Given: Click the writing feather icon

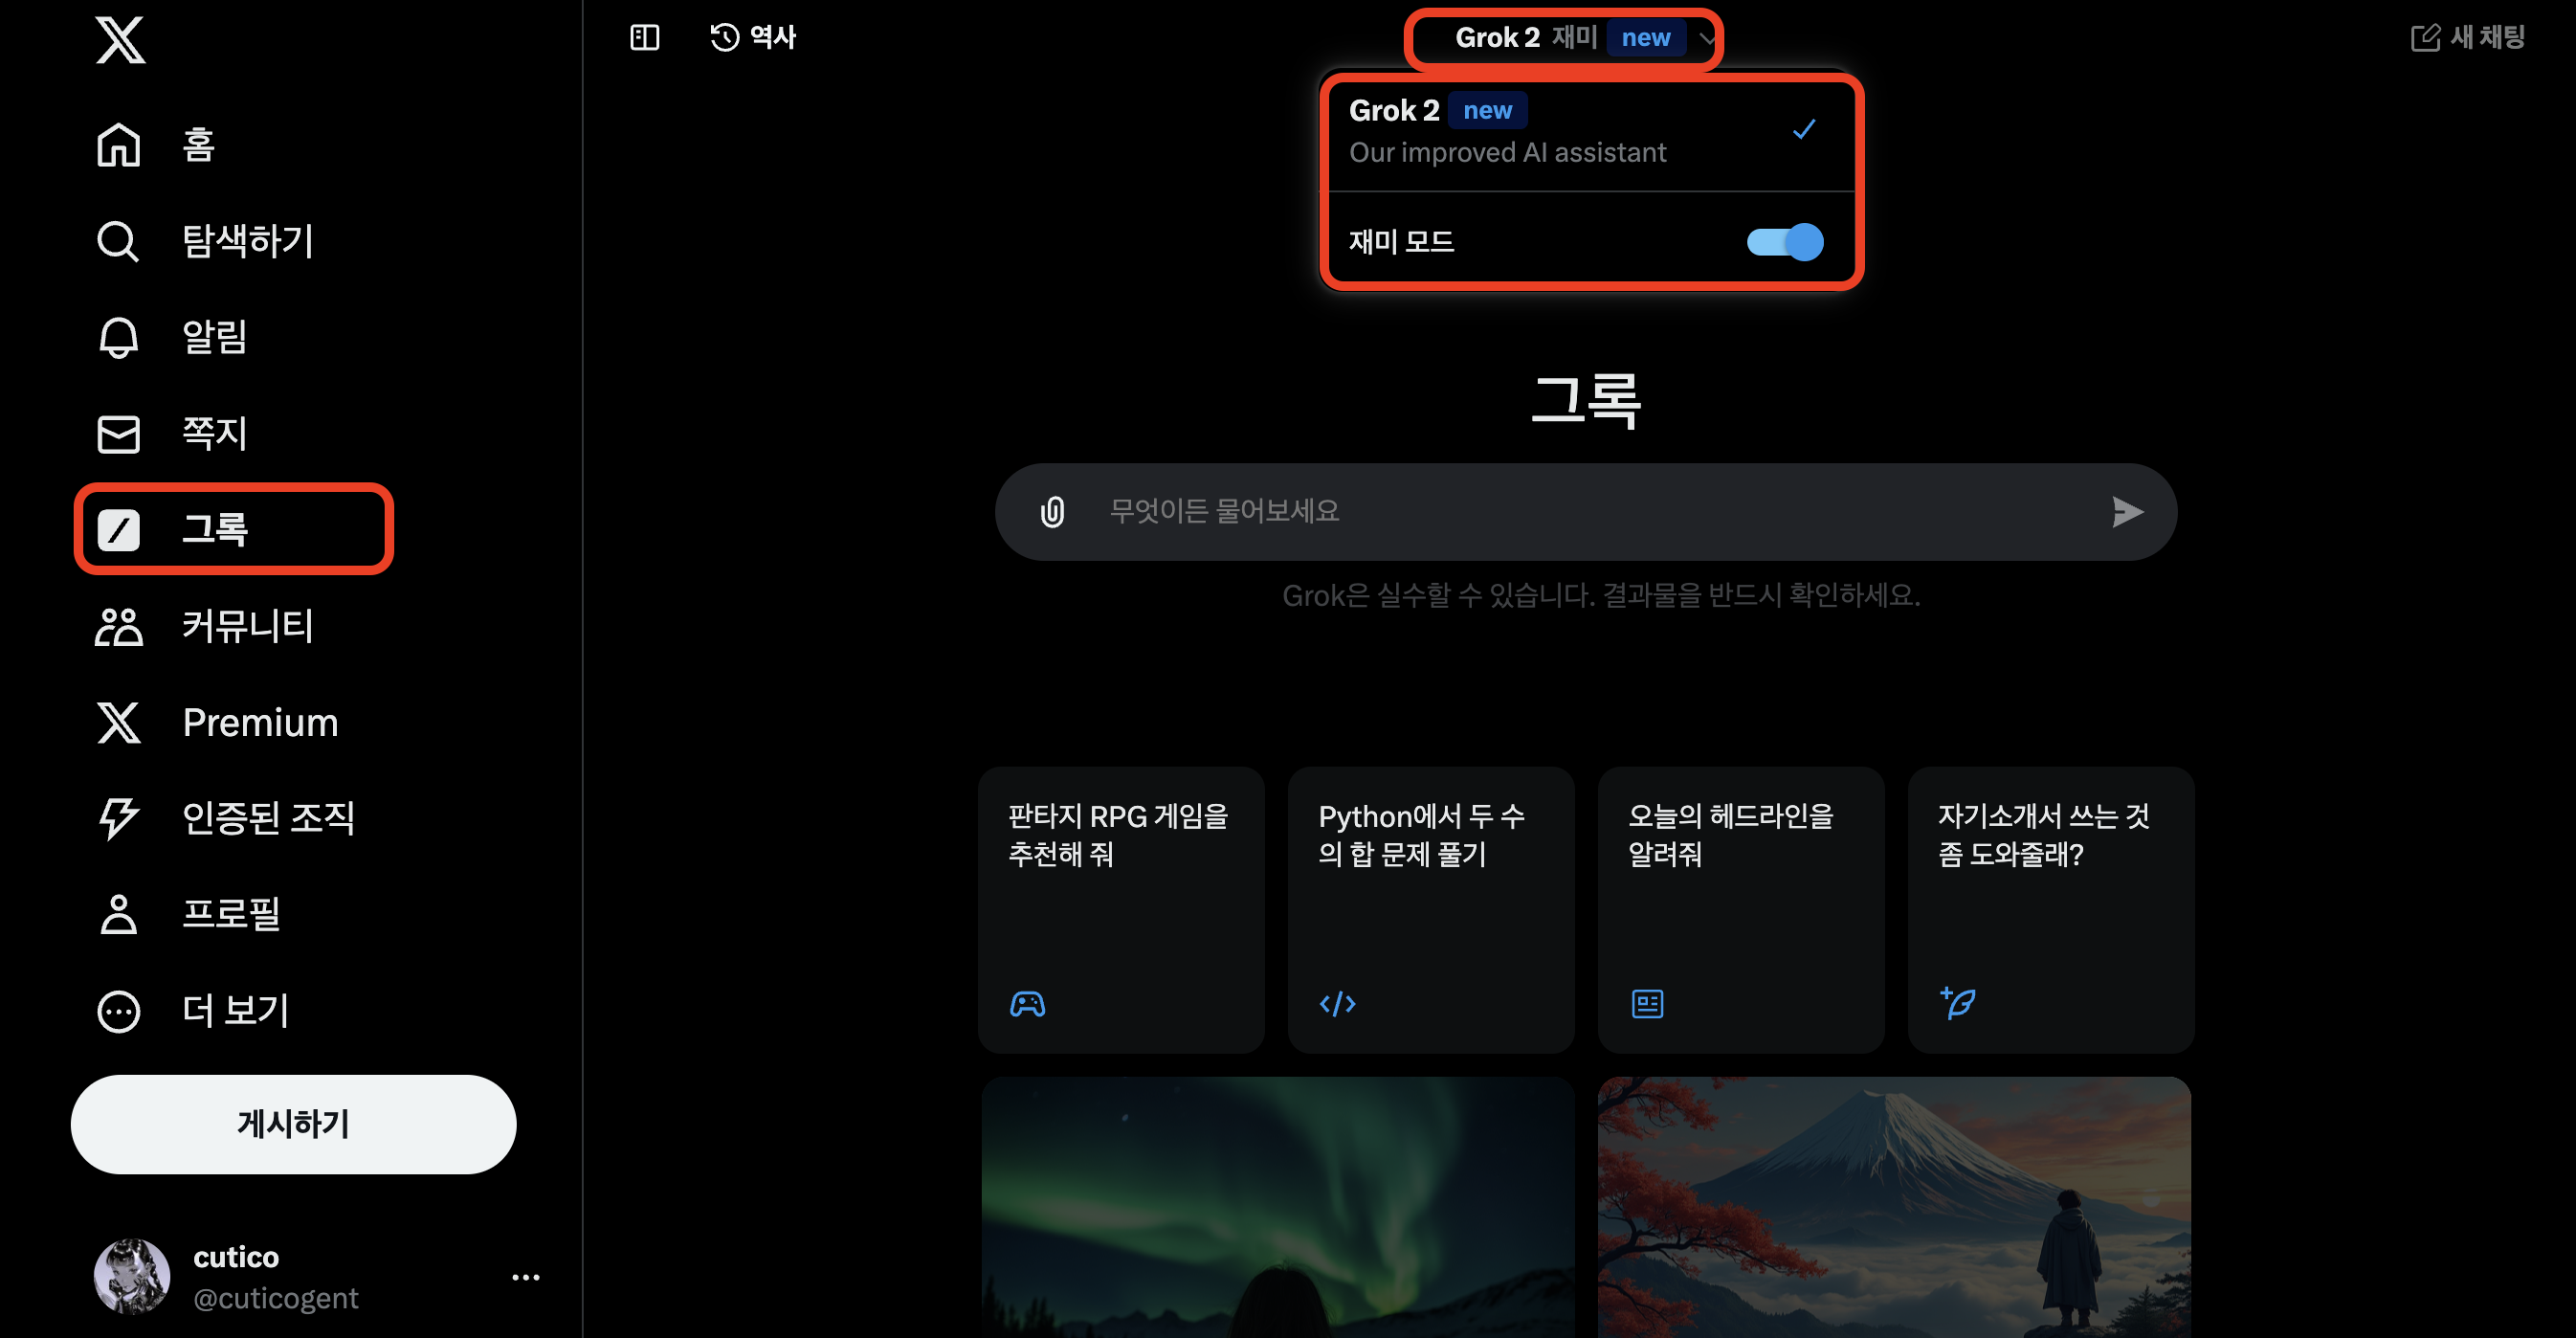Looking at the screenshot, I should point(1957,1002).
